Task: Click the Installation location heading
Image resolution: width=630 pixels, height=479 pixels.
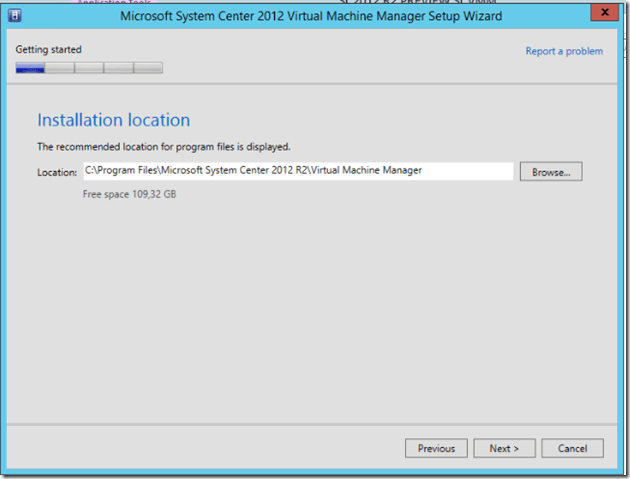Action: click(x=113, y=120)
